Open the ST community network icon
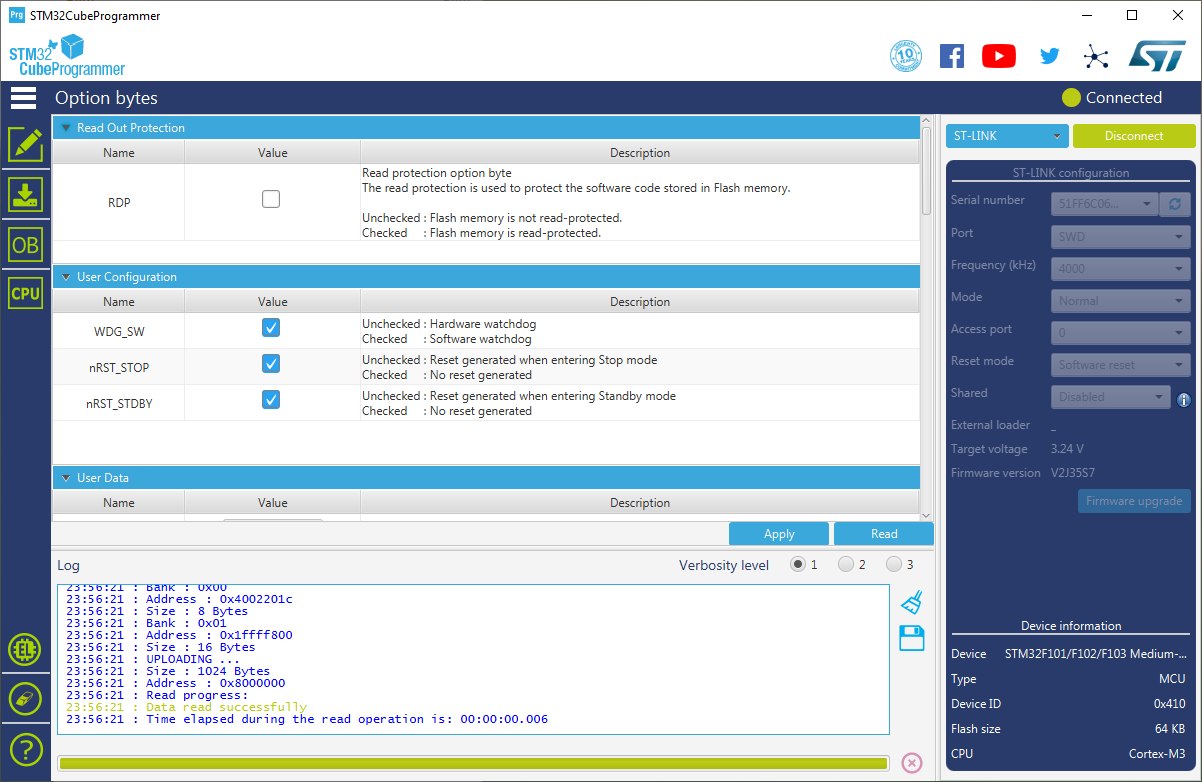The width and height of the screenshot is (1202, 782). 1097,56
